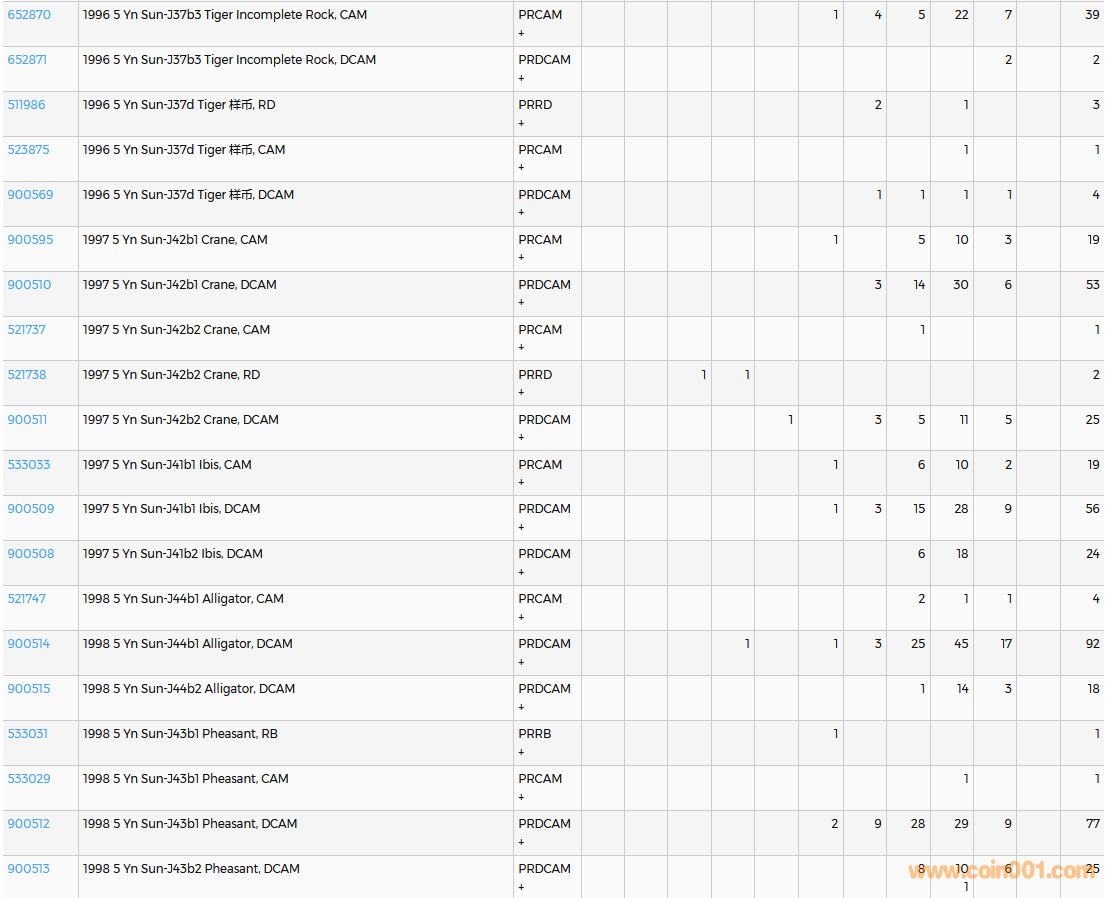Follow the 900569 Tiger DCAM link
This screenshot has height=898, width=1108.
pos(30,195)
